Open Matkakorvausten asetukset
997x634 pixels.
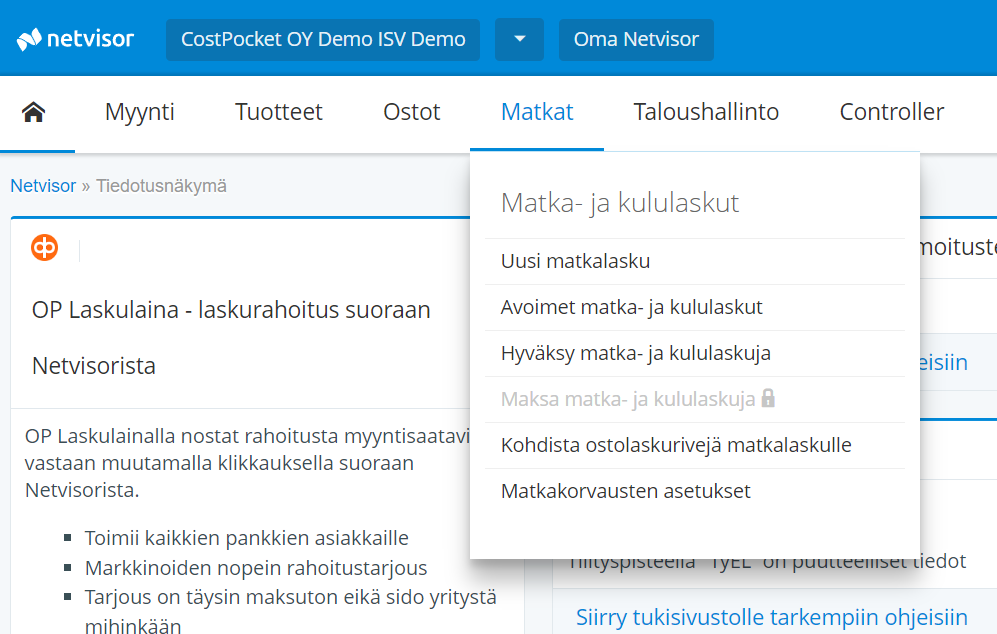coord(694,491)
